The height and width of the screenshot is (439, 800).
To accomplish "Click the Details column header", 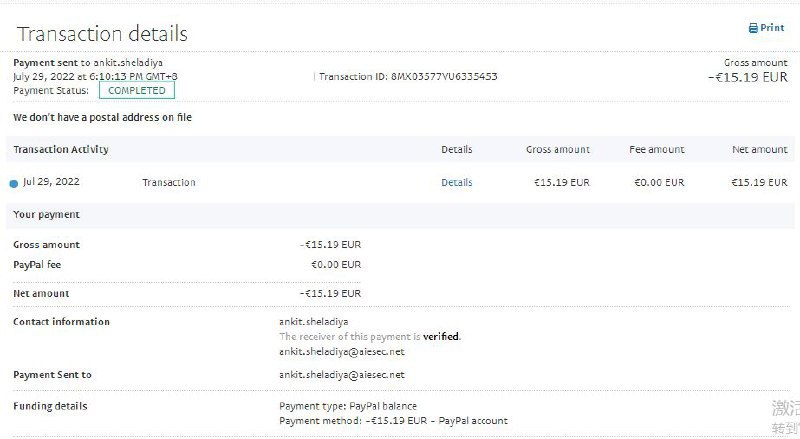I will click(456, 149).
